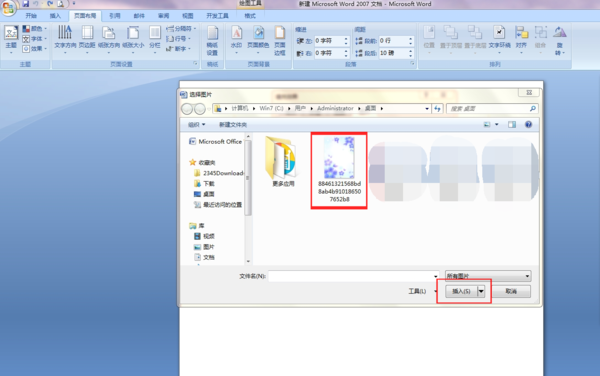Click New Folder (新建文件夹) button
The width and height of the screenshot is (600, 376).
(x=233, y=125)
